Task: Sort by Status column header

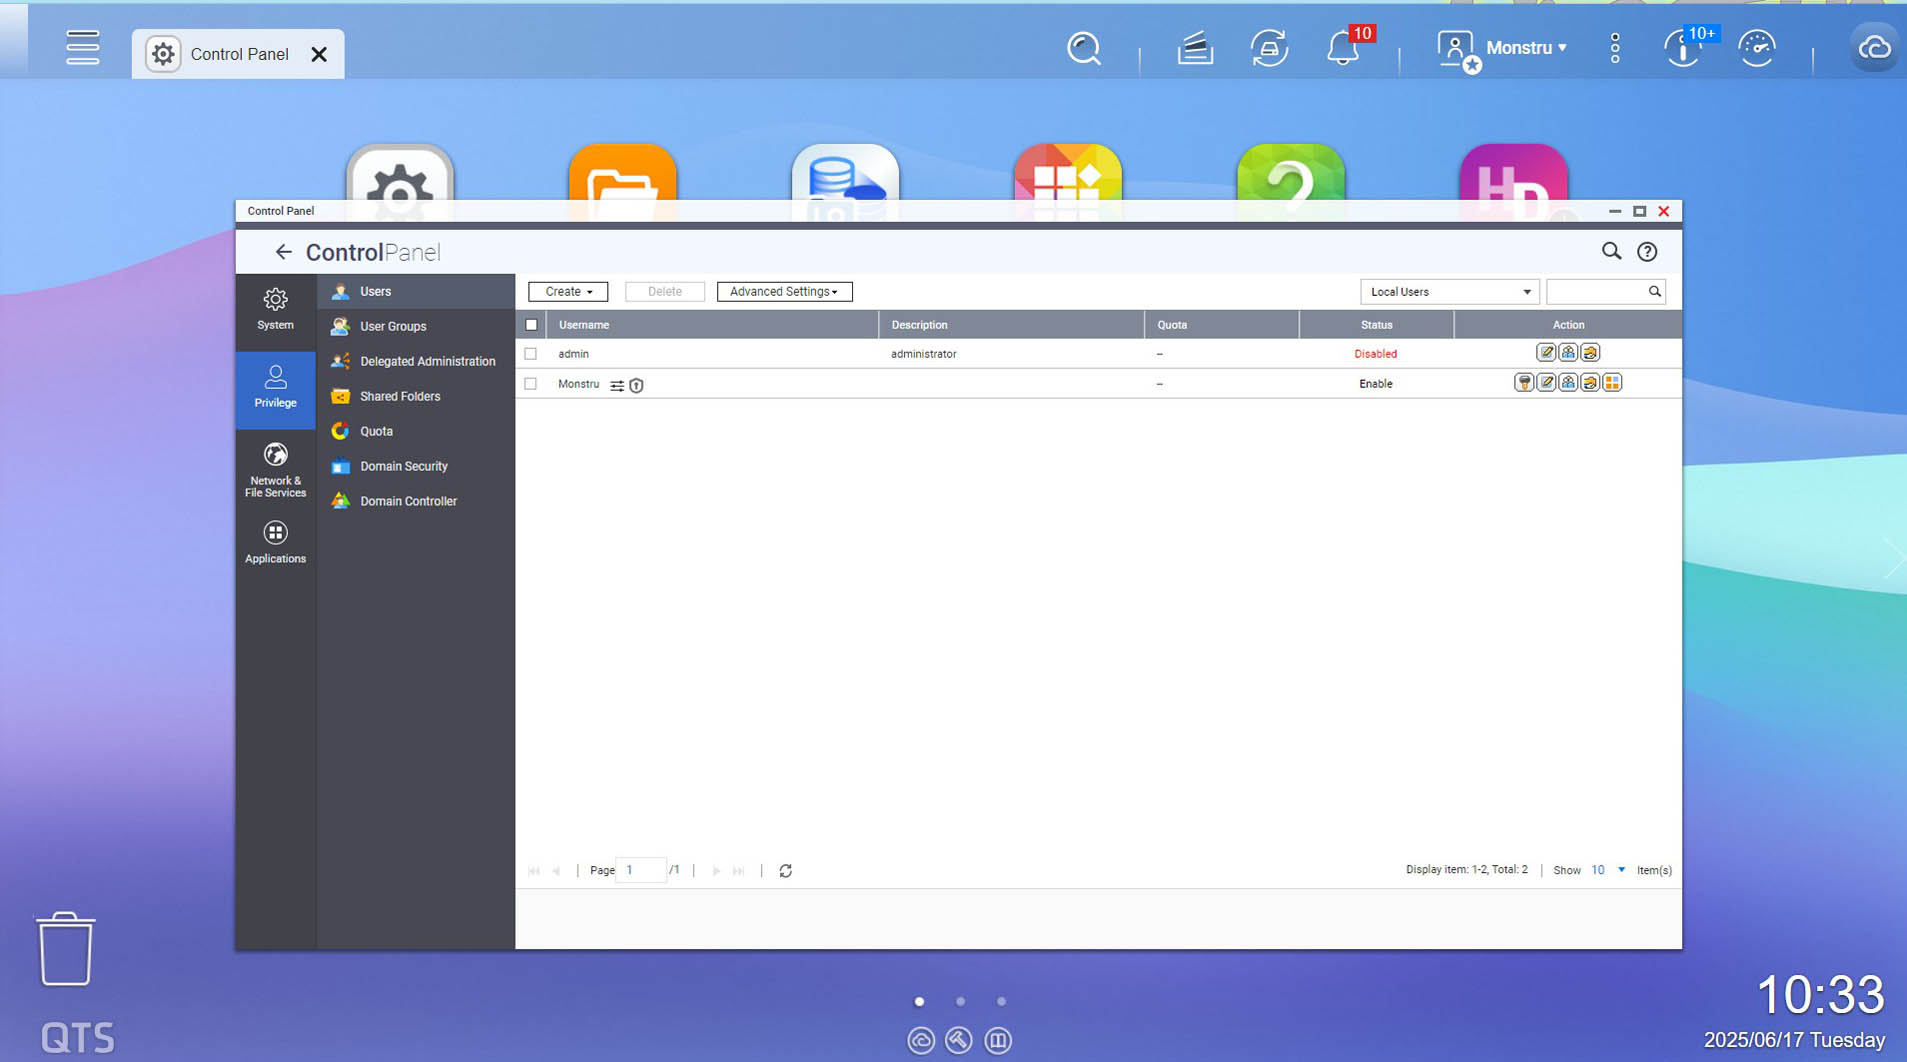Action: (x=1376, y=325)
